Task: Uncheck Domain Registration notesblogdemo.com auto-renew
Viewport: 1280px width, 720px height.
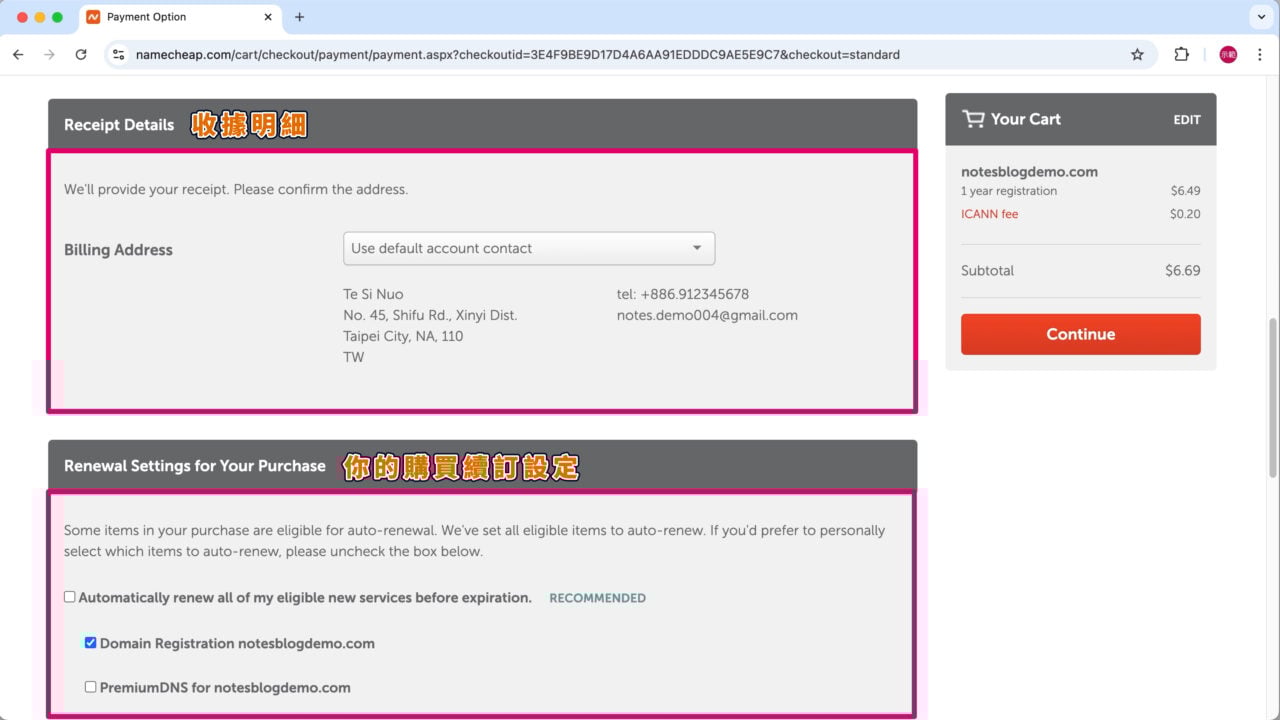Action: pyautogui.click(x=91, y=643)
